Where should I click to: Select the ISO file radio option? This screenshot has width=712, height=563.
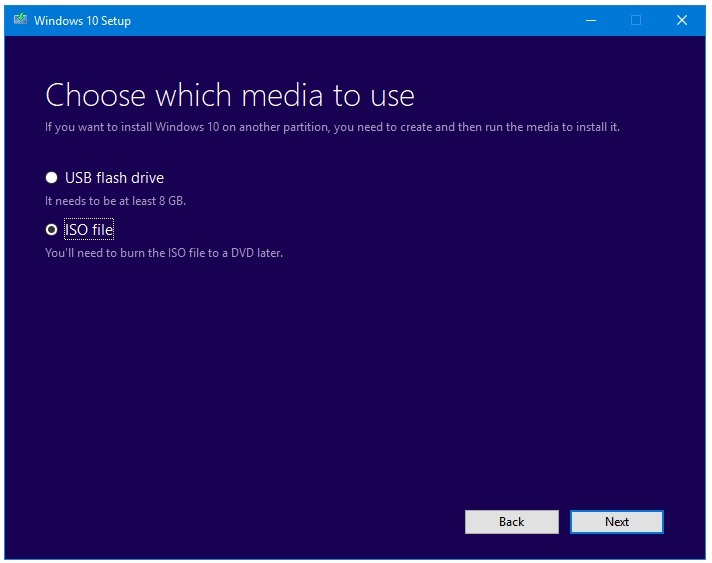(x=51, y=230)
